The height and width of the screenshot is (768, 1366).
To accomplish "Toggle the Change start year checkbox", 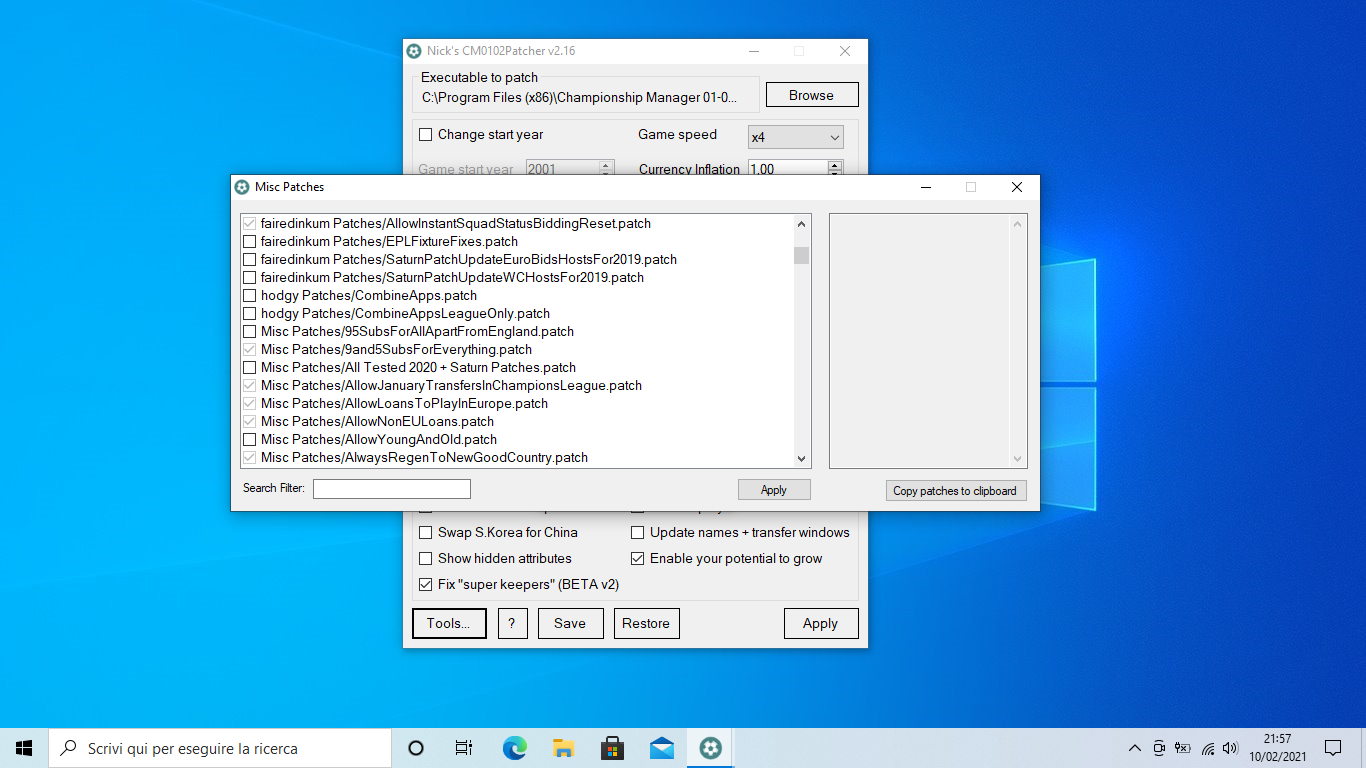I will pyautogui.click(x=426, y=135).
